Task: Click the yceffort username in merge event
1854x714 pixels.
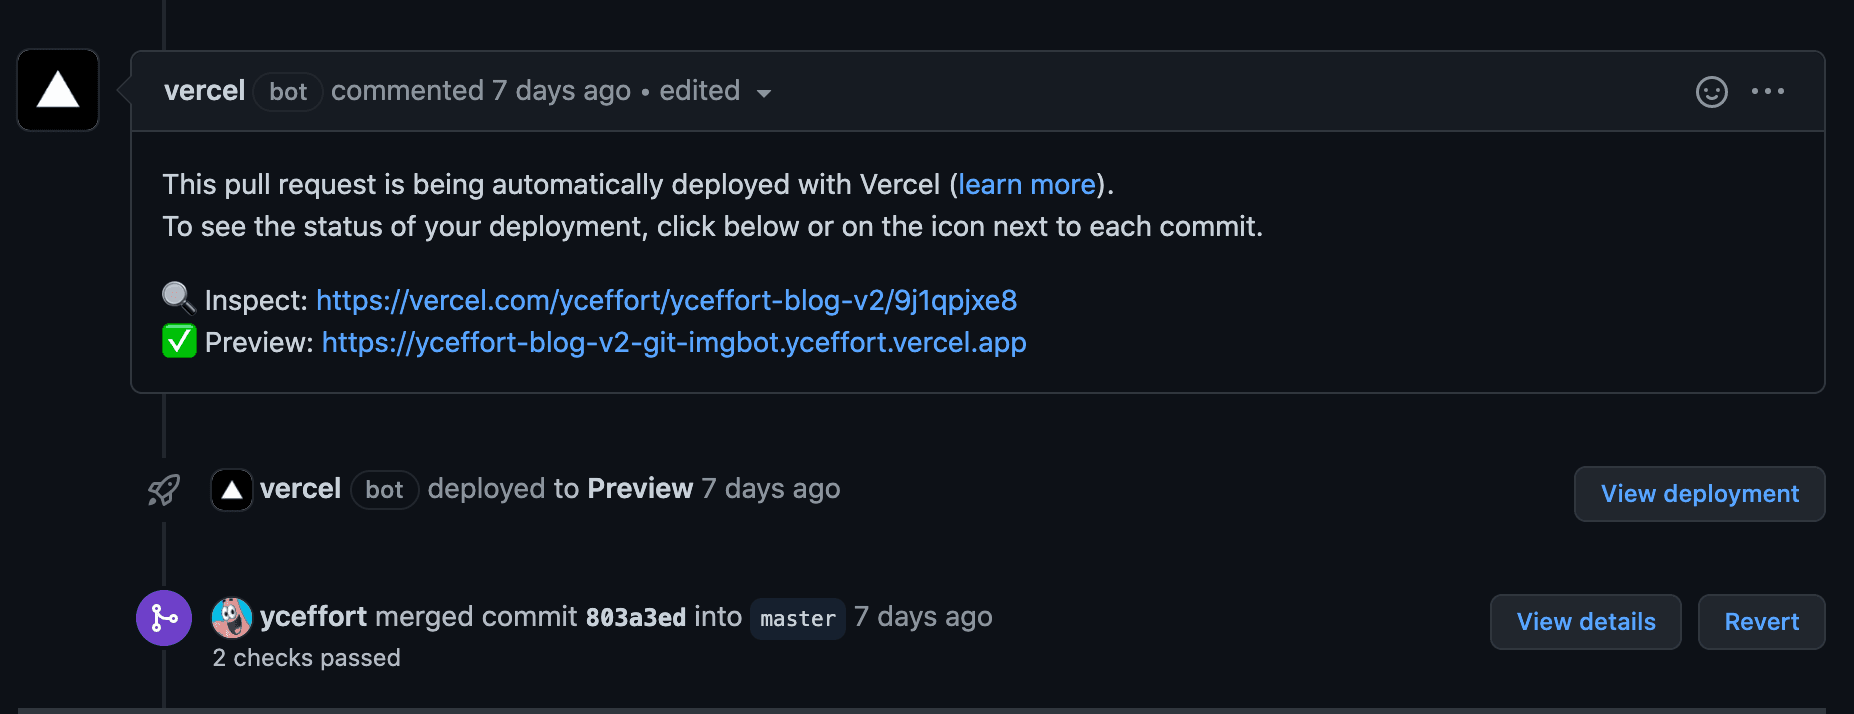Action: (x=313, y=617)
